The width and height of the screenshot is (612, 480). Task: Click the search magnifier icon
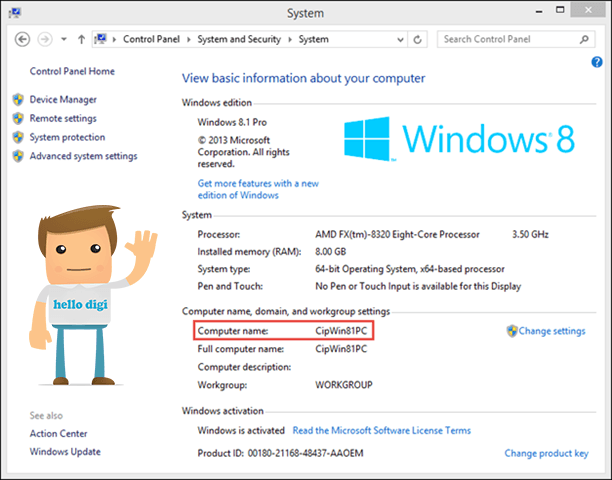[x=584, y=39]
